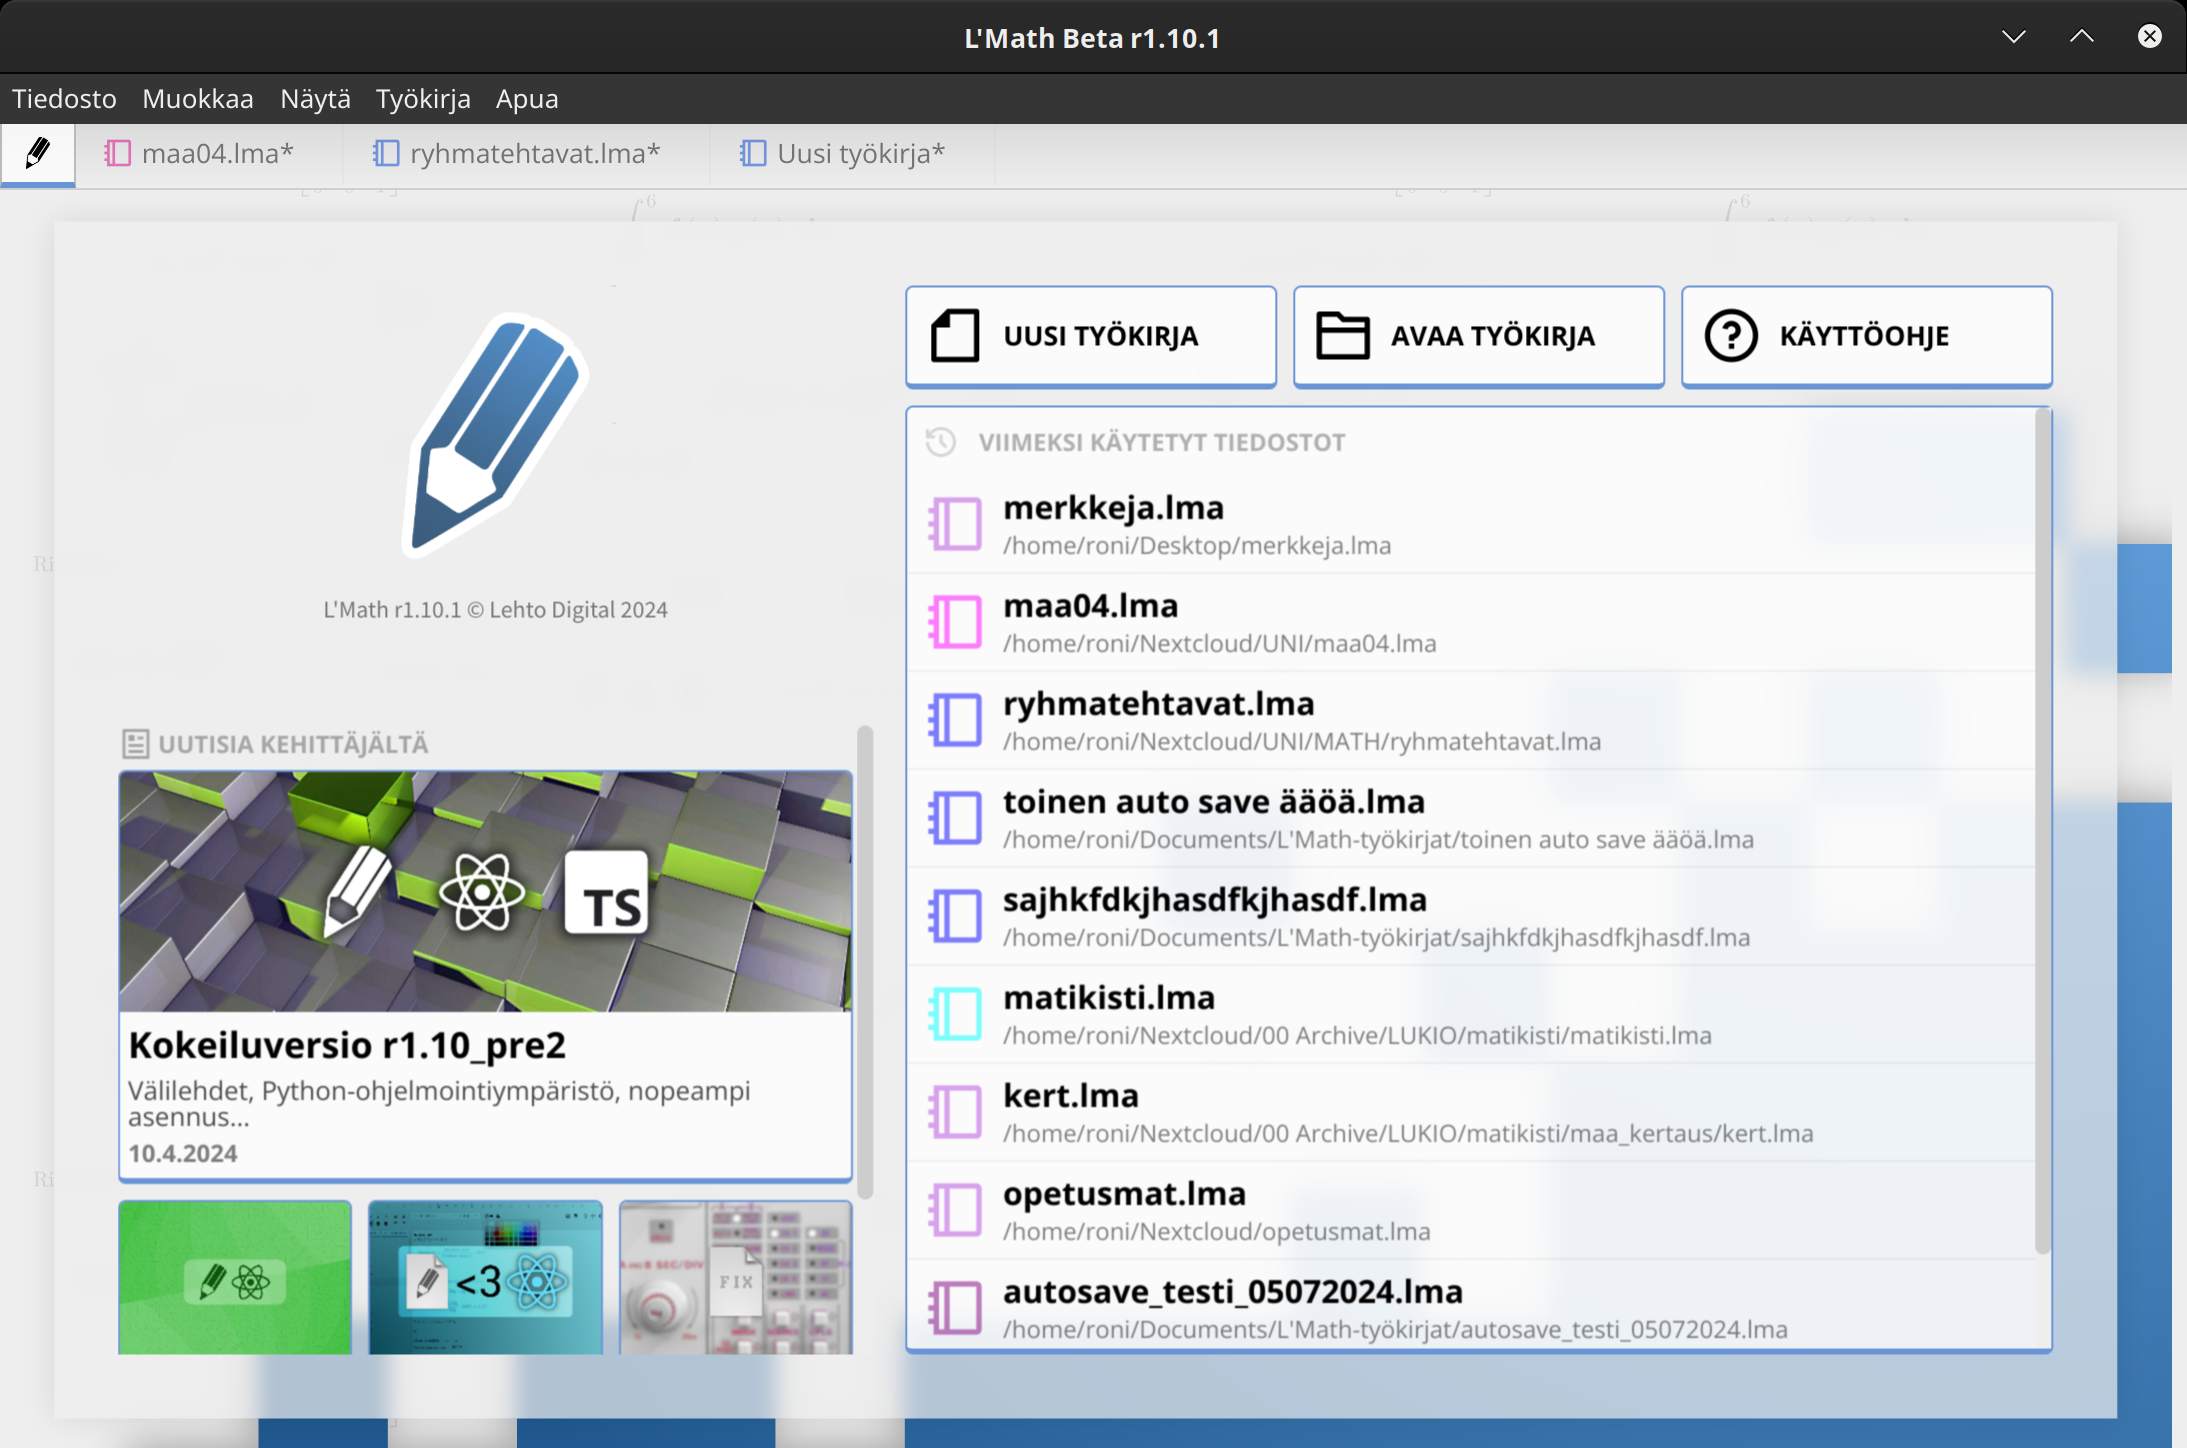Open the Tiedosto menu
Screen dimensions: 2187x1448
64,99
